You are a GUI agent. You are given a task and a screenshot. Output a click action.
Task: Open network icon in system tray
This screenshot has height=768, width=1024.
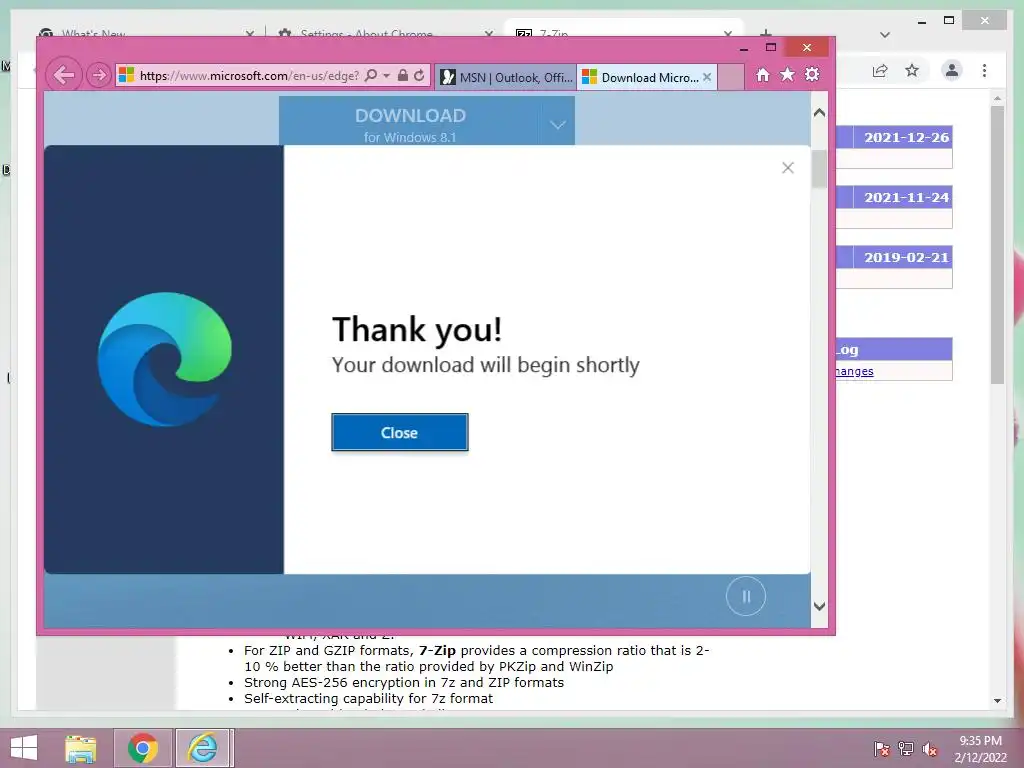pos(906,749)
